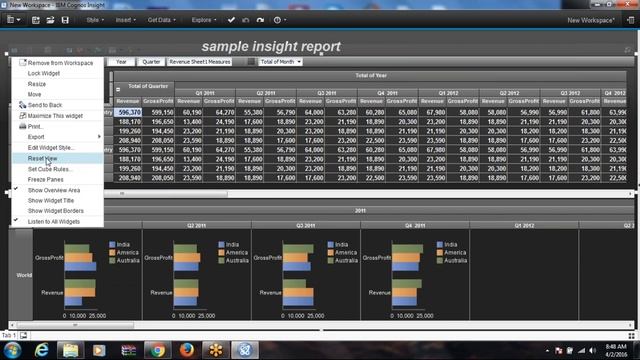Click the content pane icon beside New Workspace
Image resolution: width=640 pixels, height=360 pixels.
631,20
